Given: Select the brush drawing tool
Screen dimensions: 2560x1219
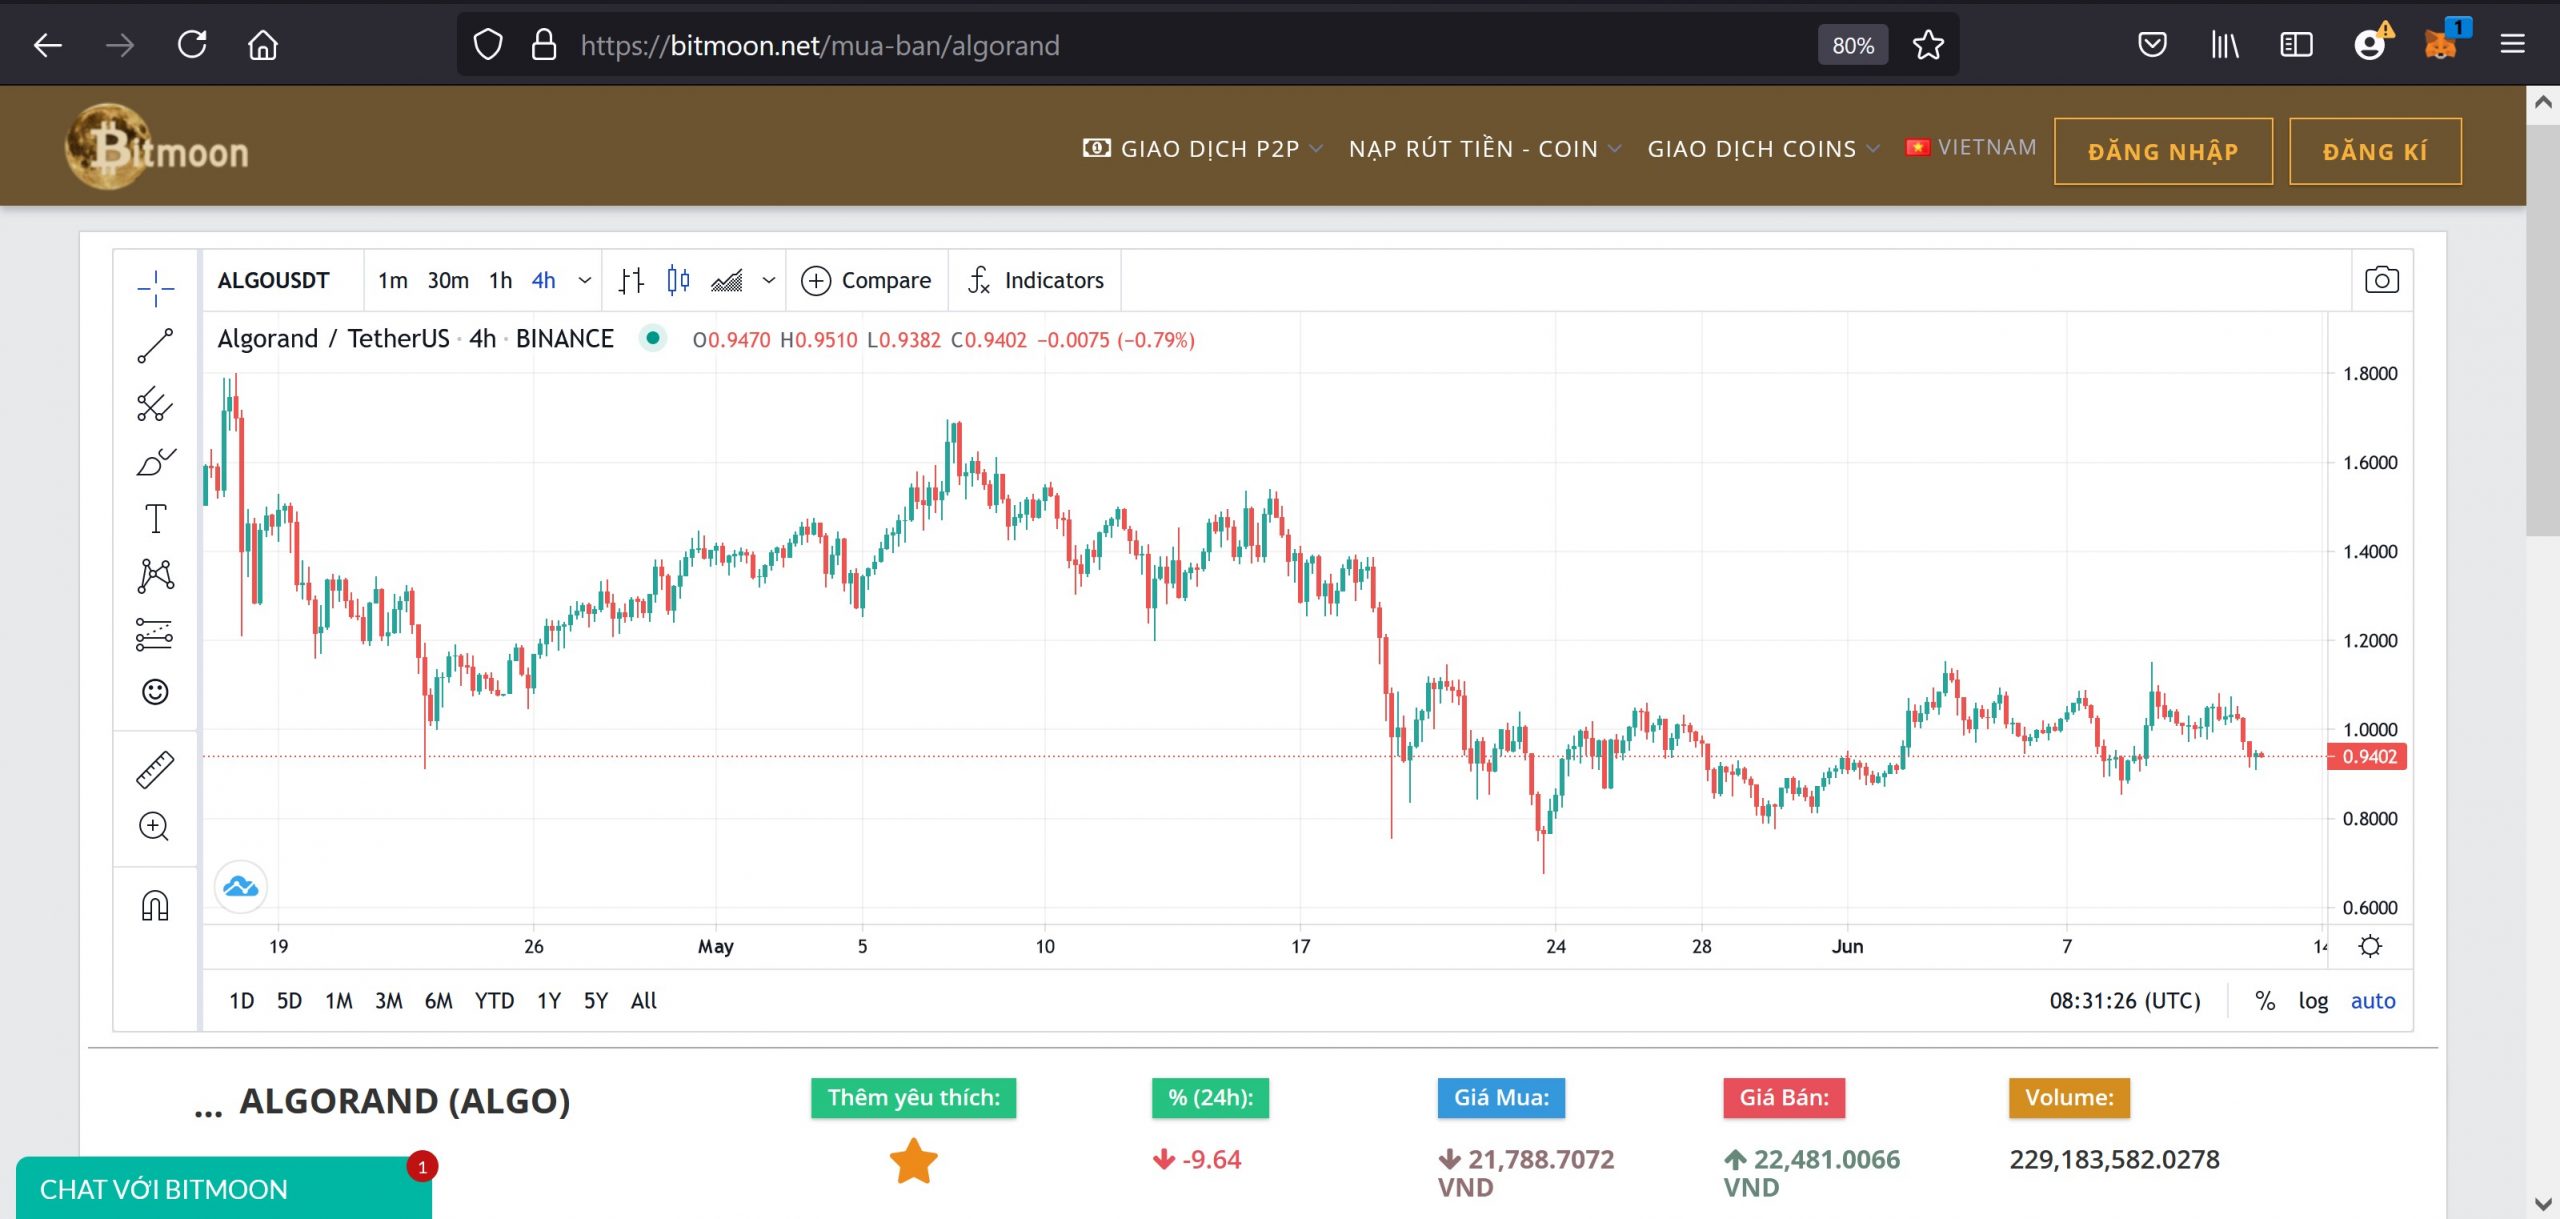Looking at the screenshot, I should coord(155,462).
